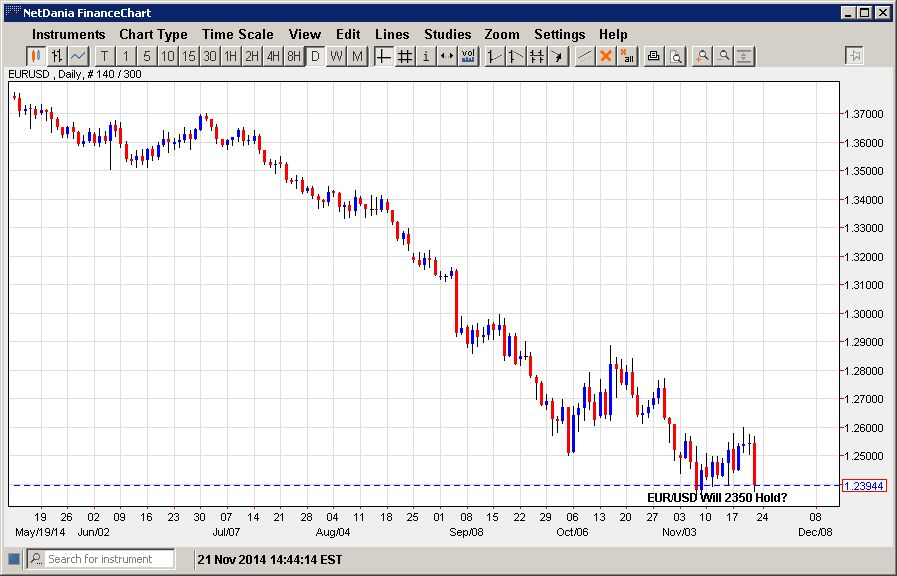Click the NetDania FinanceChart title bar text
This screenshot has width=897, height=576.
coord(87,13)
